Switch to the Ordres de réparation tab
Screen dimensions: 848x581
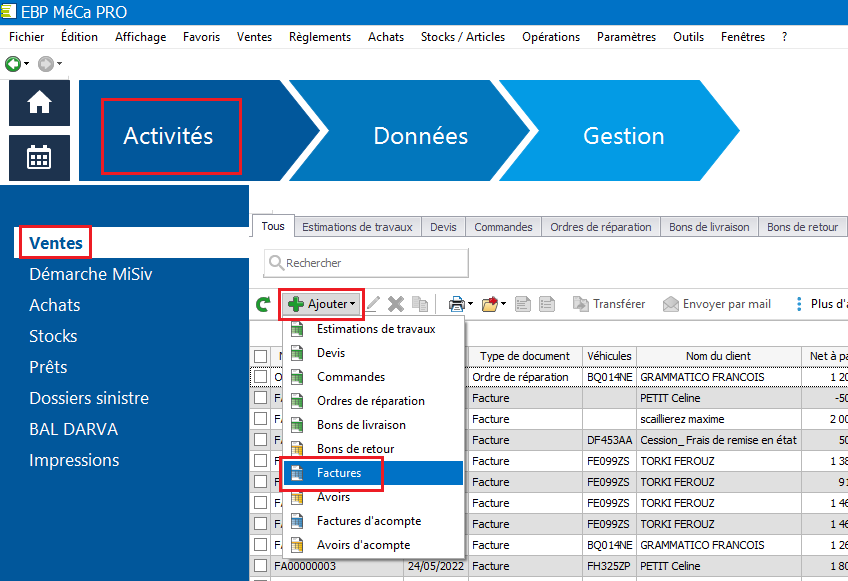[x=601, y=227]
